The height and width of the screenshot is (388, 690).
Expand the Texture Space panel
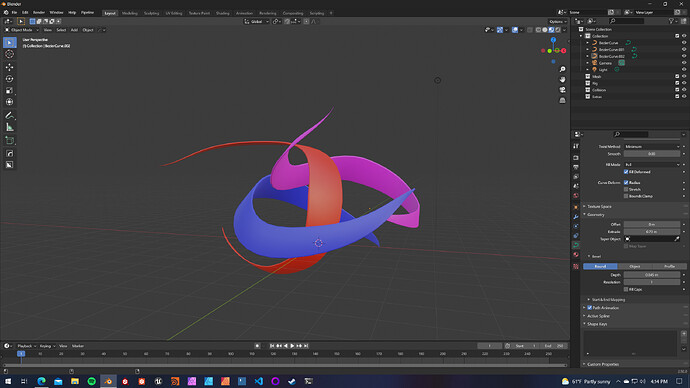coord(599,206)
